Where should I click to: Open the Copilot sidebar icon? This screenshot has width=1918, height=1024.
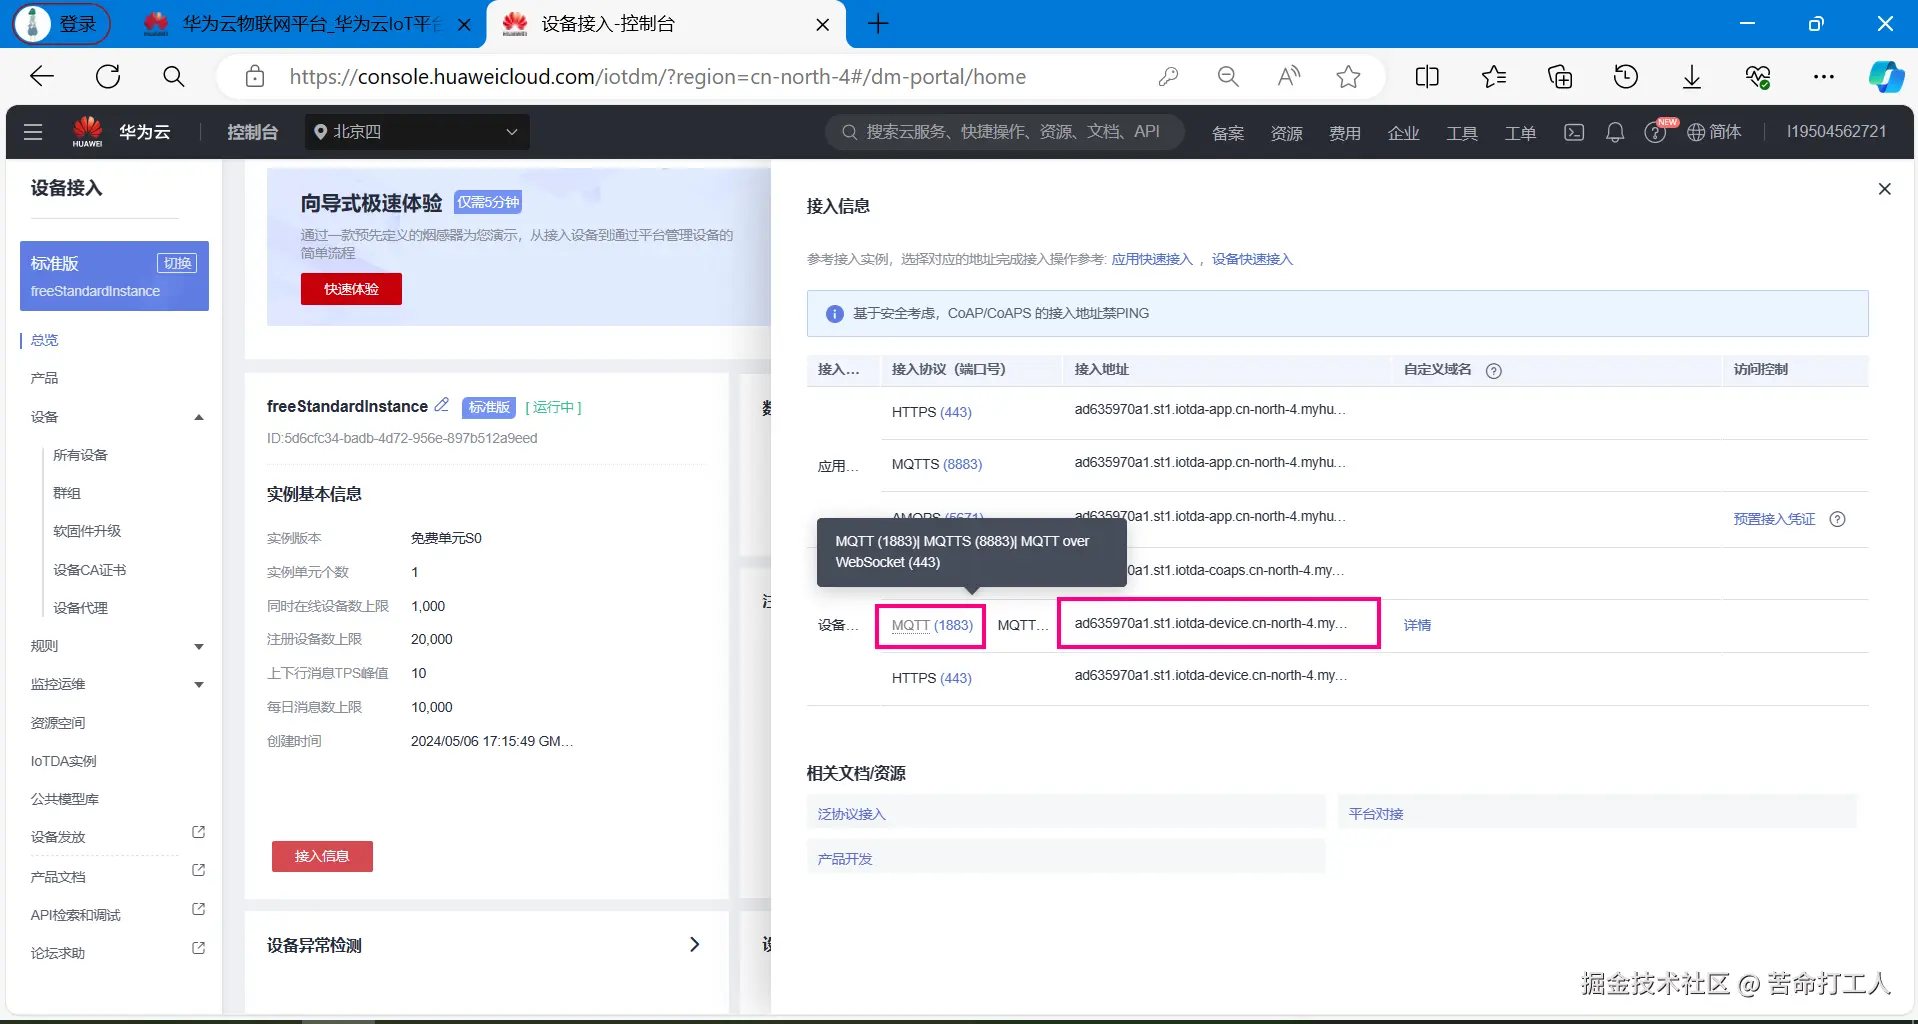point(1886,77)
